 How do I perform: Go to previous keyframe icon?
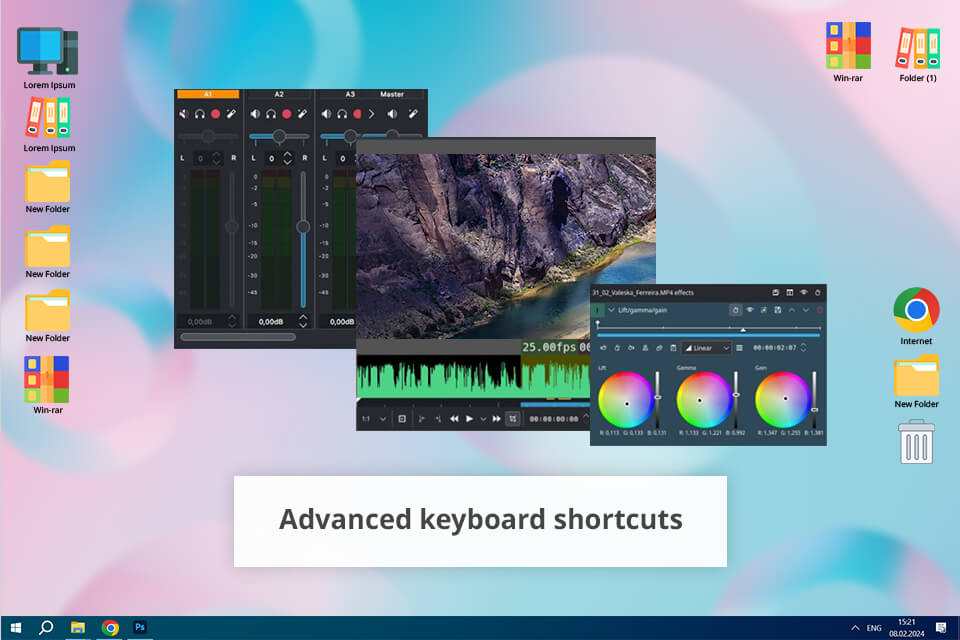point(603,348)
